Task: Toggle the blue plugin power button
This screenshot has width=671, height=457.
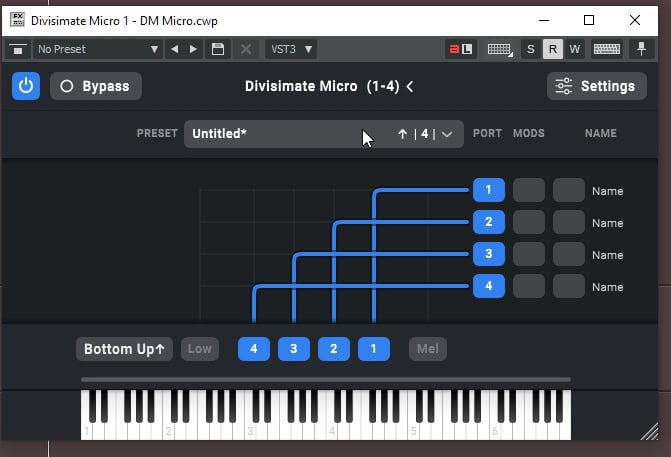Action: point(26,86)
